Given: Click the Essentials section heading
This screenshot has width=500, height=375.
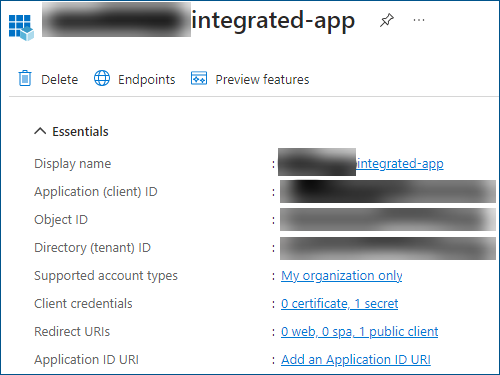Looking at the screenshot, I should click(80, 131).
